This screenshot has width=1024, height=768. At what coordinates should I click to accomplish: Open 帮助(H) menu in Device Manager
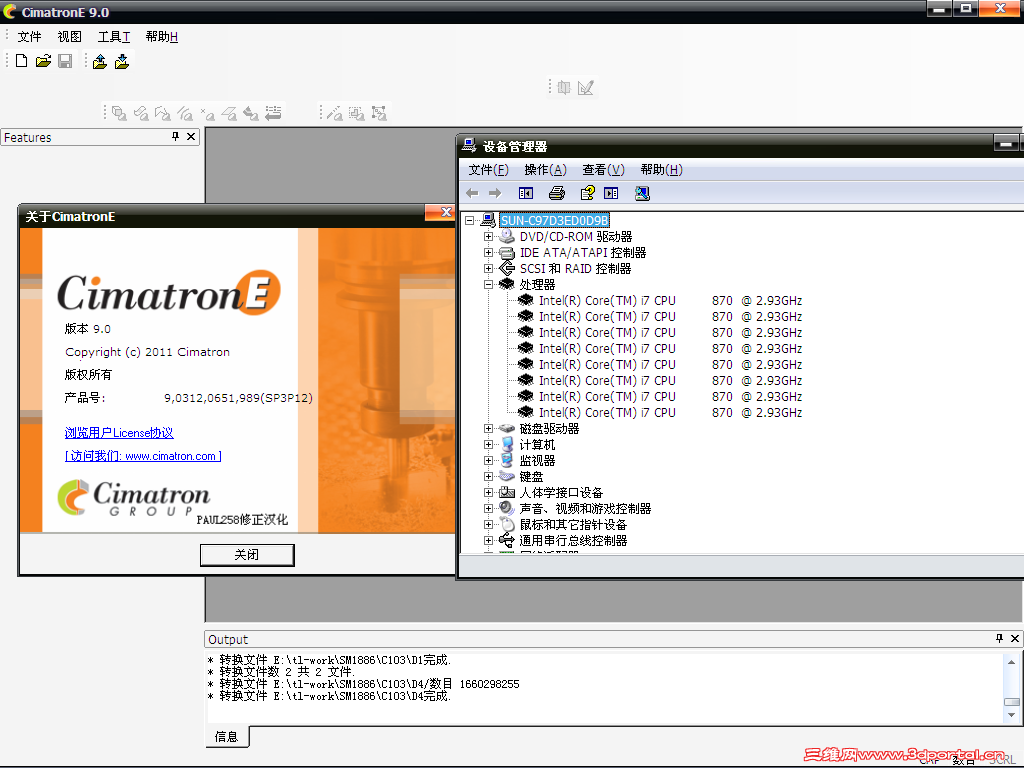click(662, 170)
